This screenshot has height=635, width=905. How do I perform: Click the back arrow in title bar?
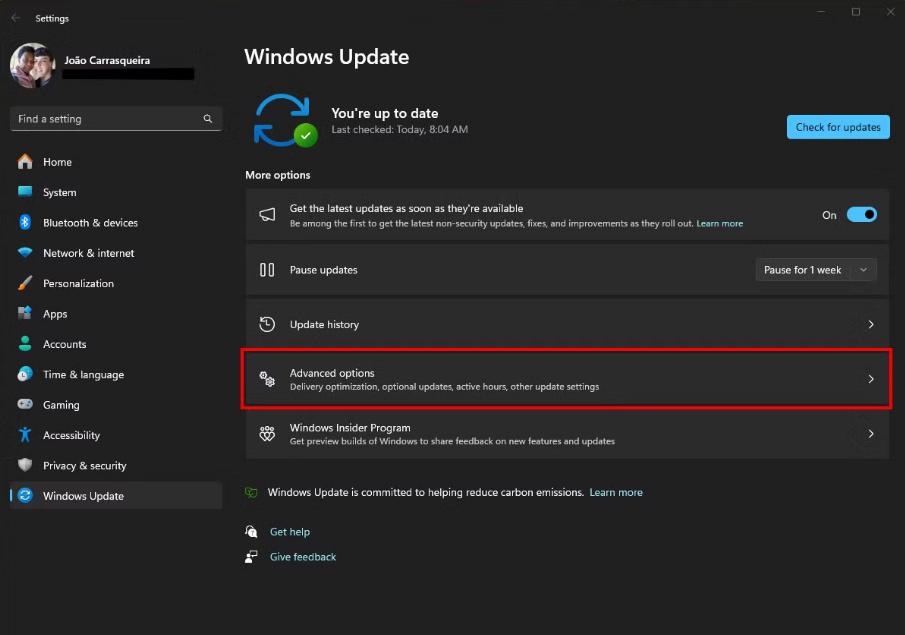point(16,18)
